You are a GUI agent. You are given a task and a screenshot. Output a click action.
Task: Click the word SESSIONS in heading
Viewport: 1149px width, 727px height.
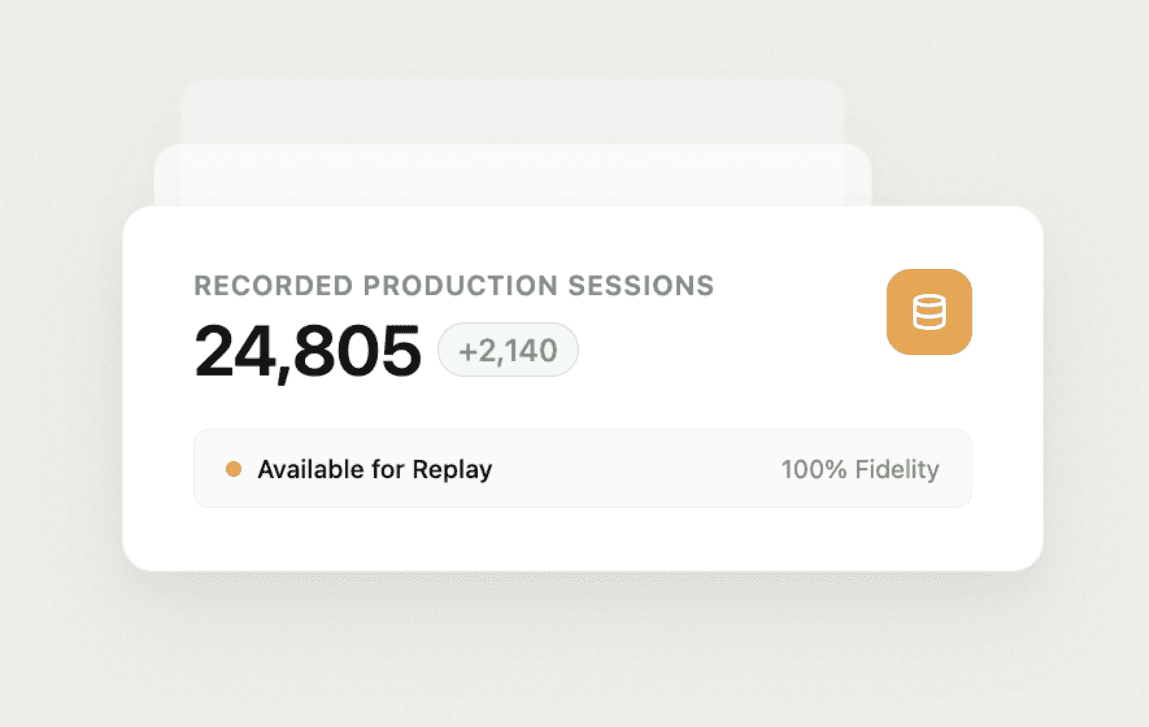[x=641, y=286]
